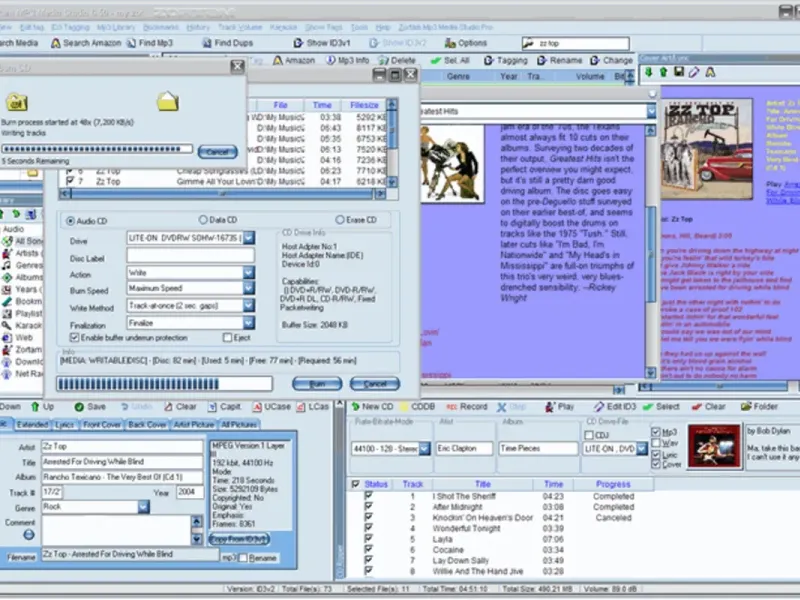The width and height of the screenshot is (800, 600).
Task: Switch to the Lyrics tab
Action: click(65, 424)
